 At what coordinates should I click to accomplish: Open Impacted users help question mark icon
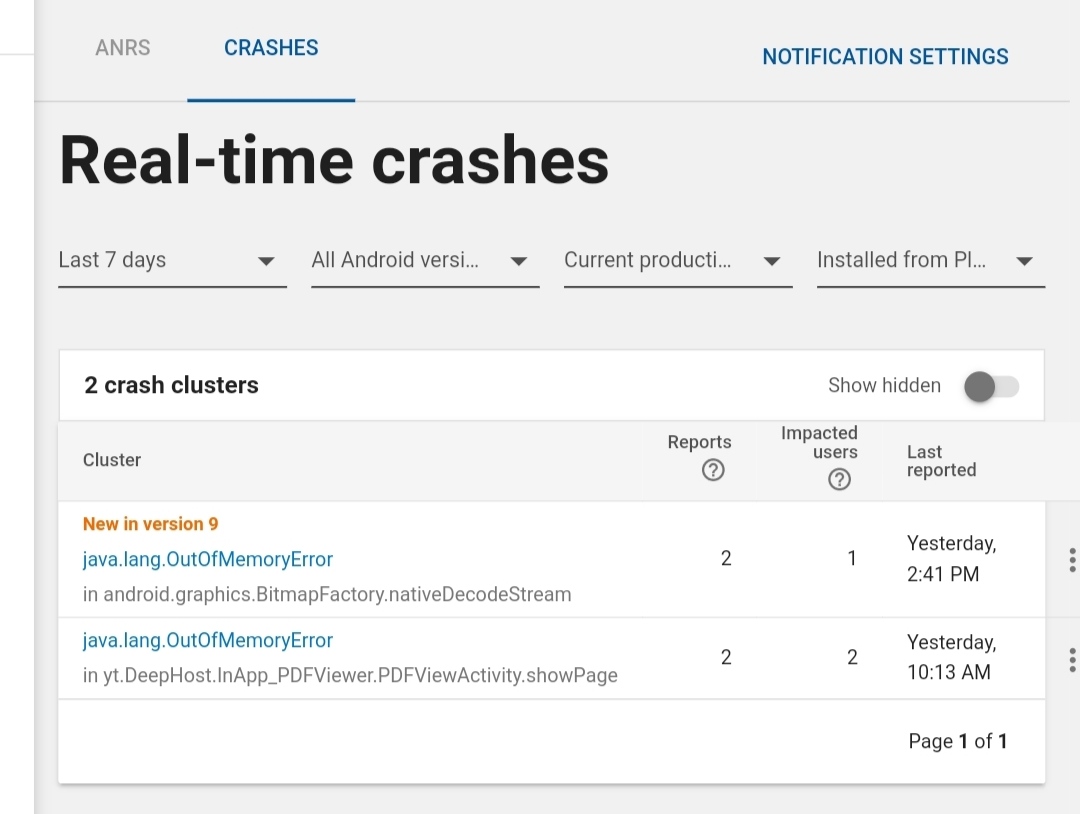839,479
